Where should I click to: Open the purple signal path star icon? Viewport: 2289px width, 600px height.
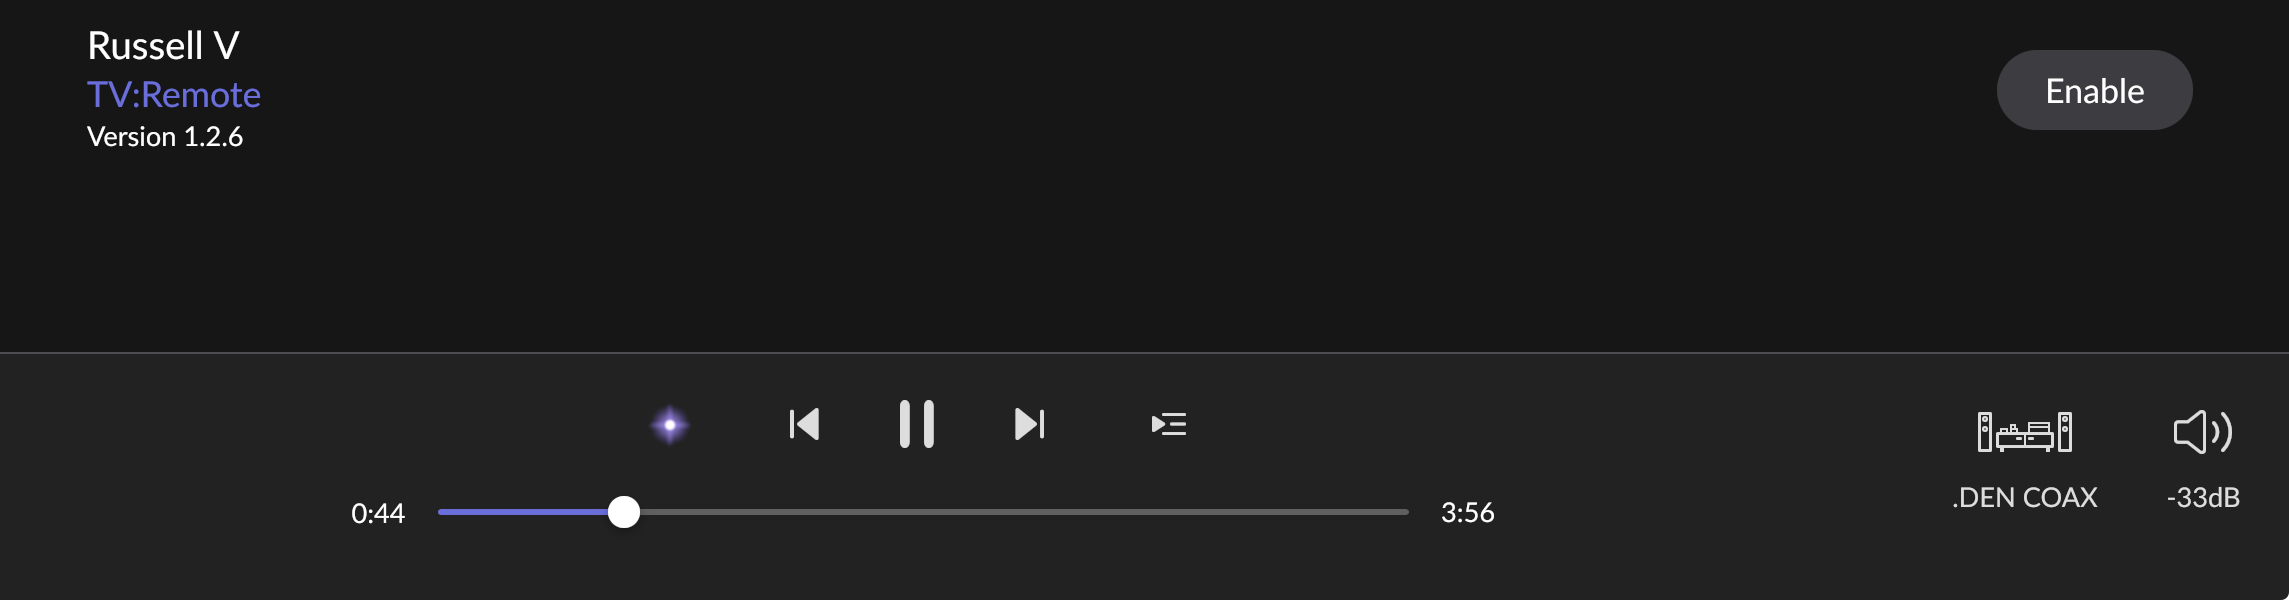point(670,425)
